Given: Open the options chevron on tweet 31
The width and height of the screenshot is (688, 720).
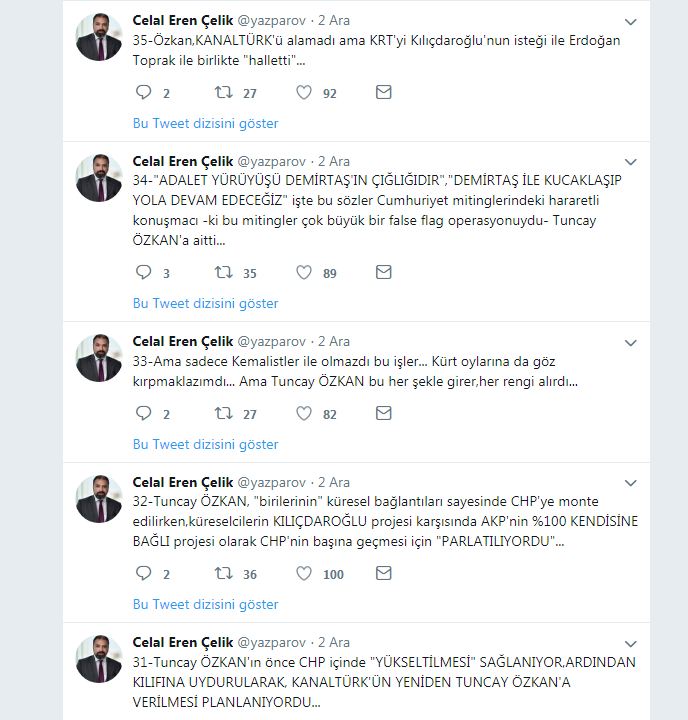Looking at the screenshot, I should click(x=630, y=643).
